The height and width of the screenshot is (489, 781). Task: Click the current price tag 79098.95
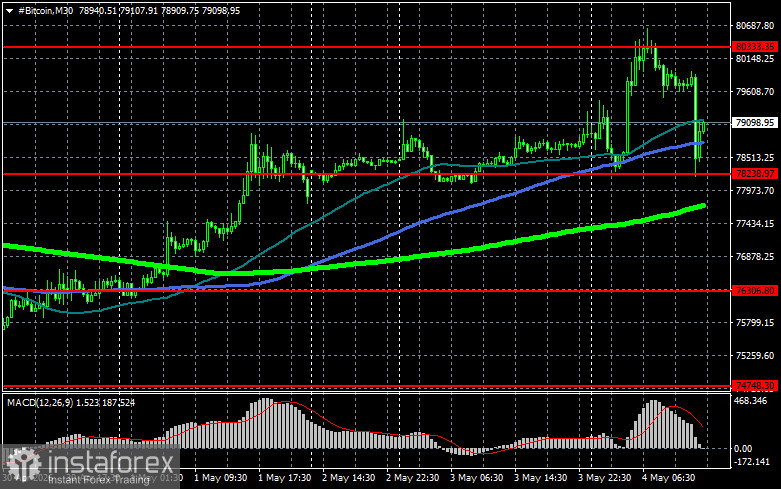(755, 122)
